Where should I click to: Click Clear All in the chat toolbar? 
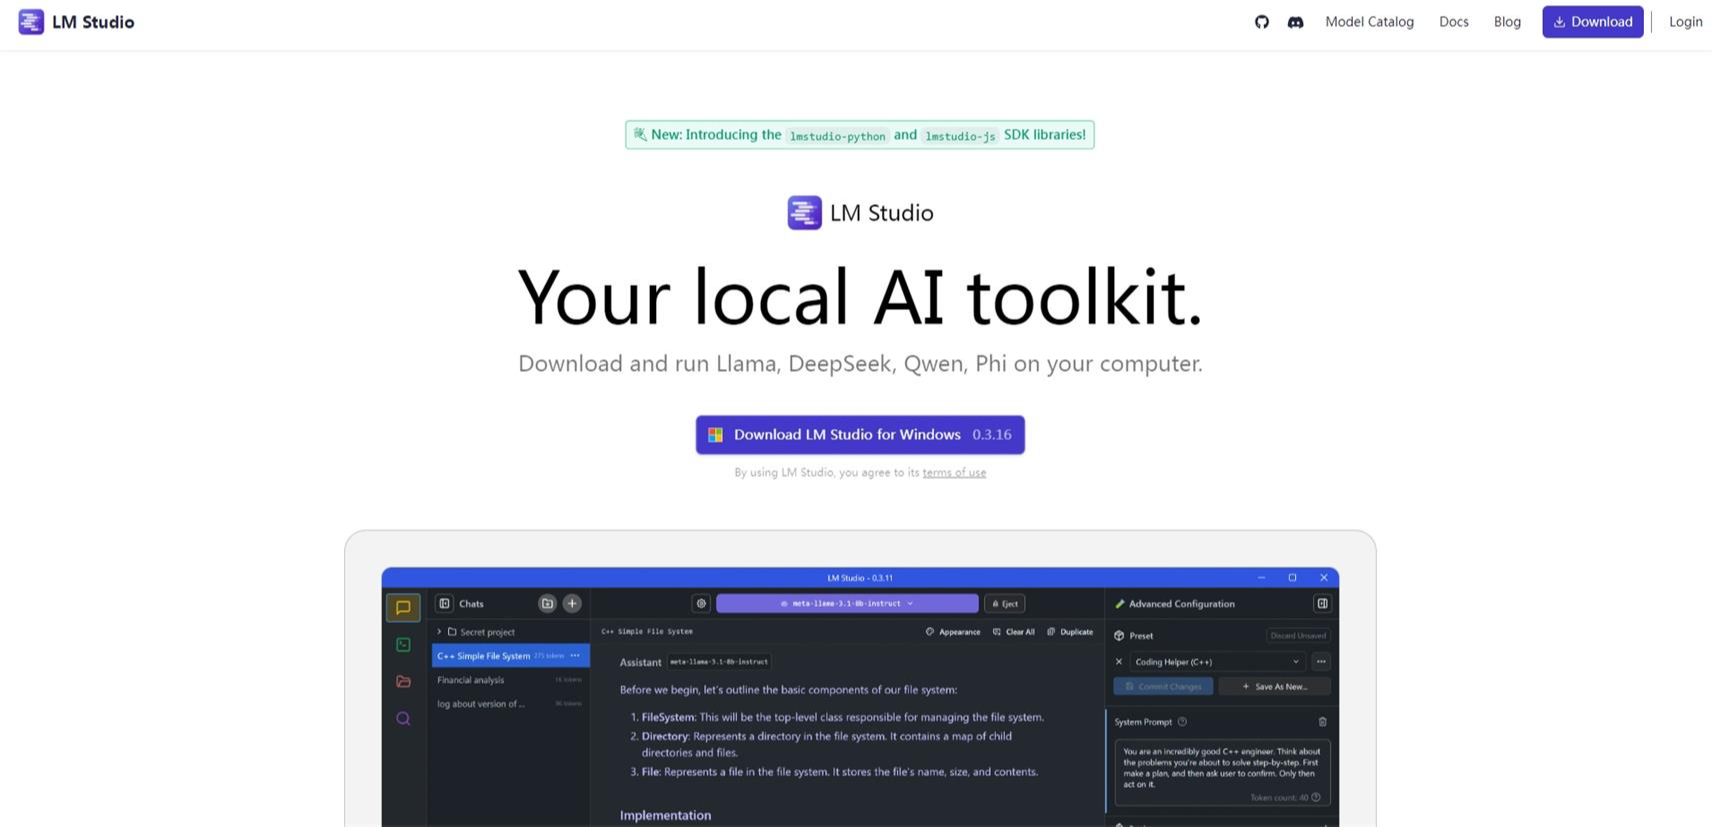click(1014, 632)
